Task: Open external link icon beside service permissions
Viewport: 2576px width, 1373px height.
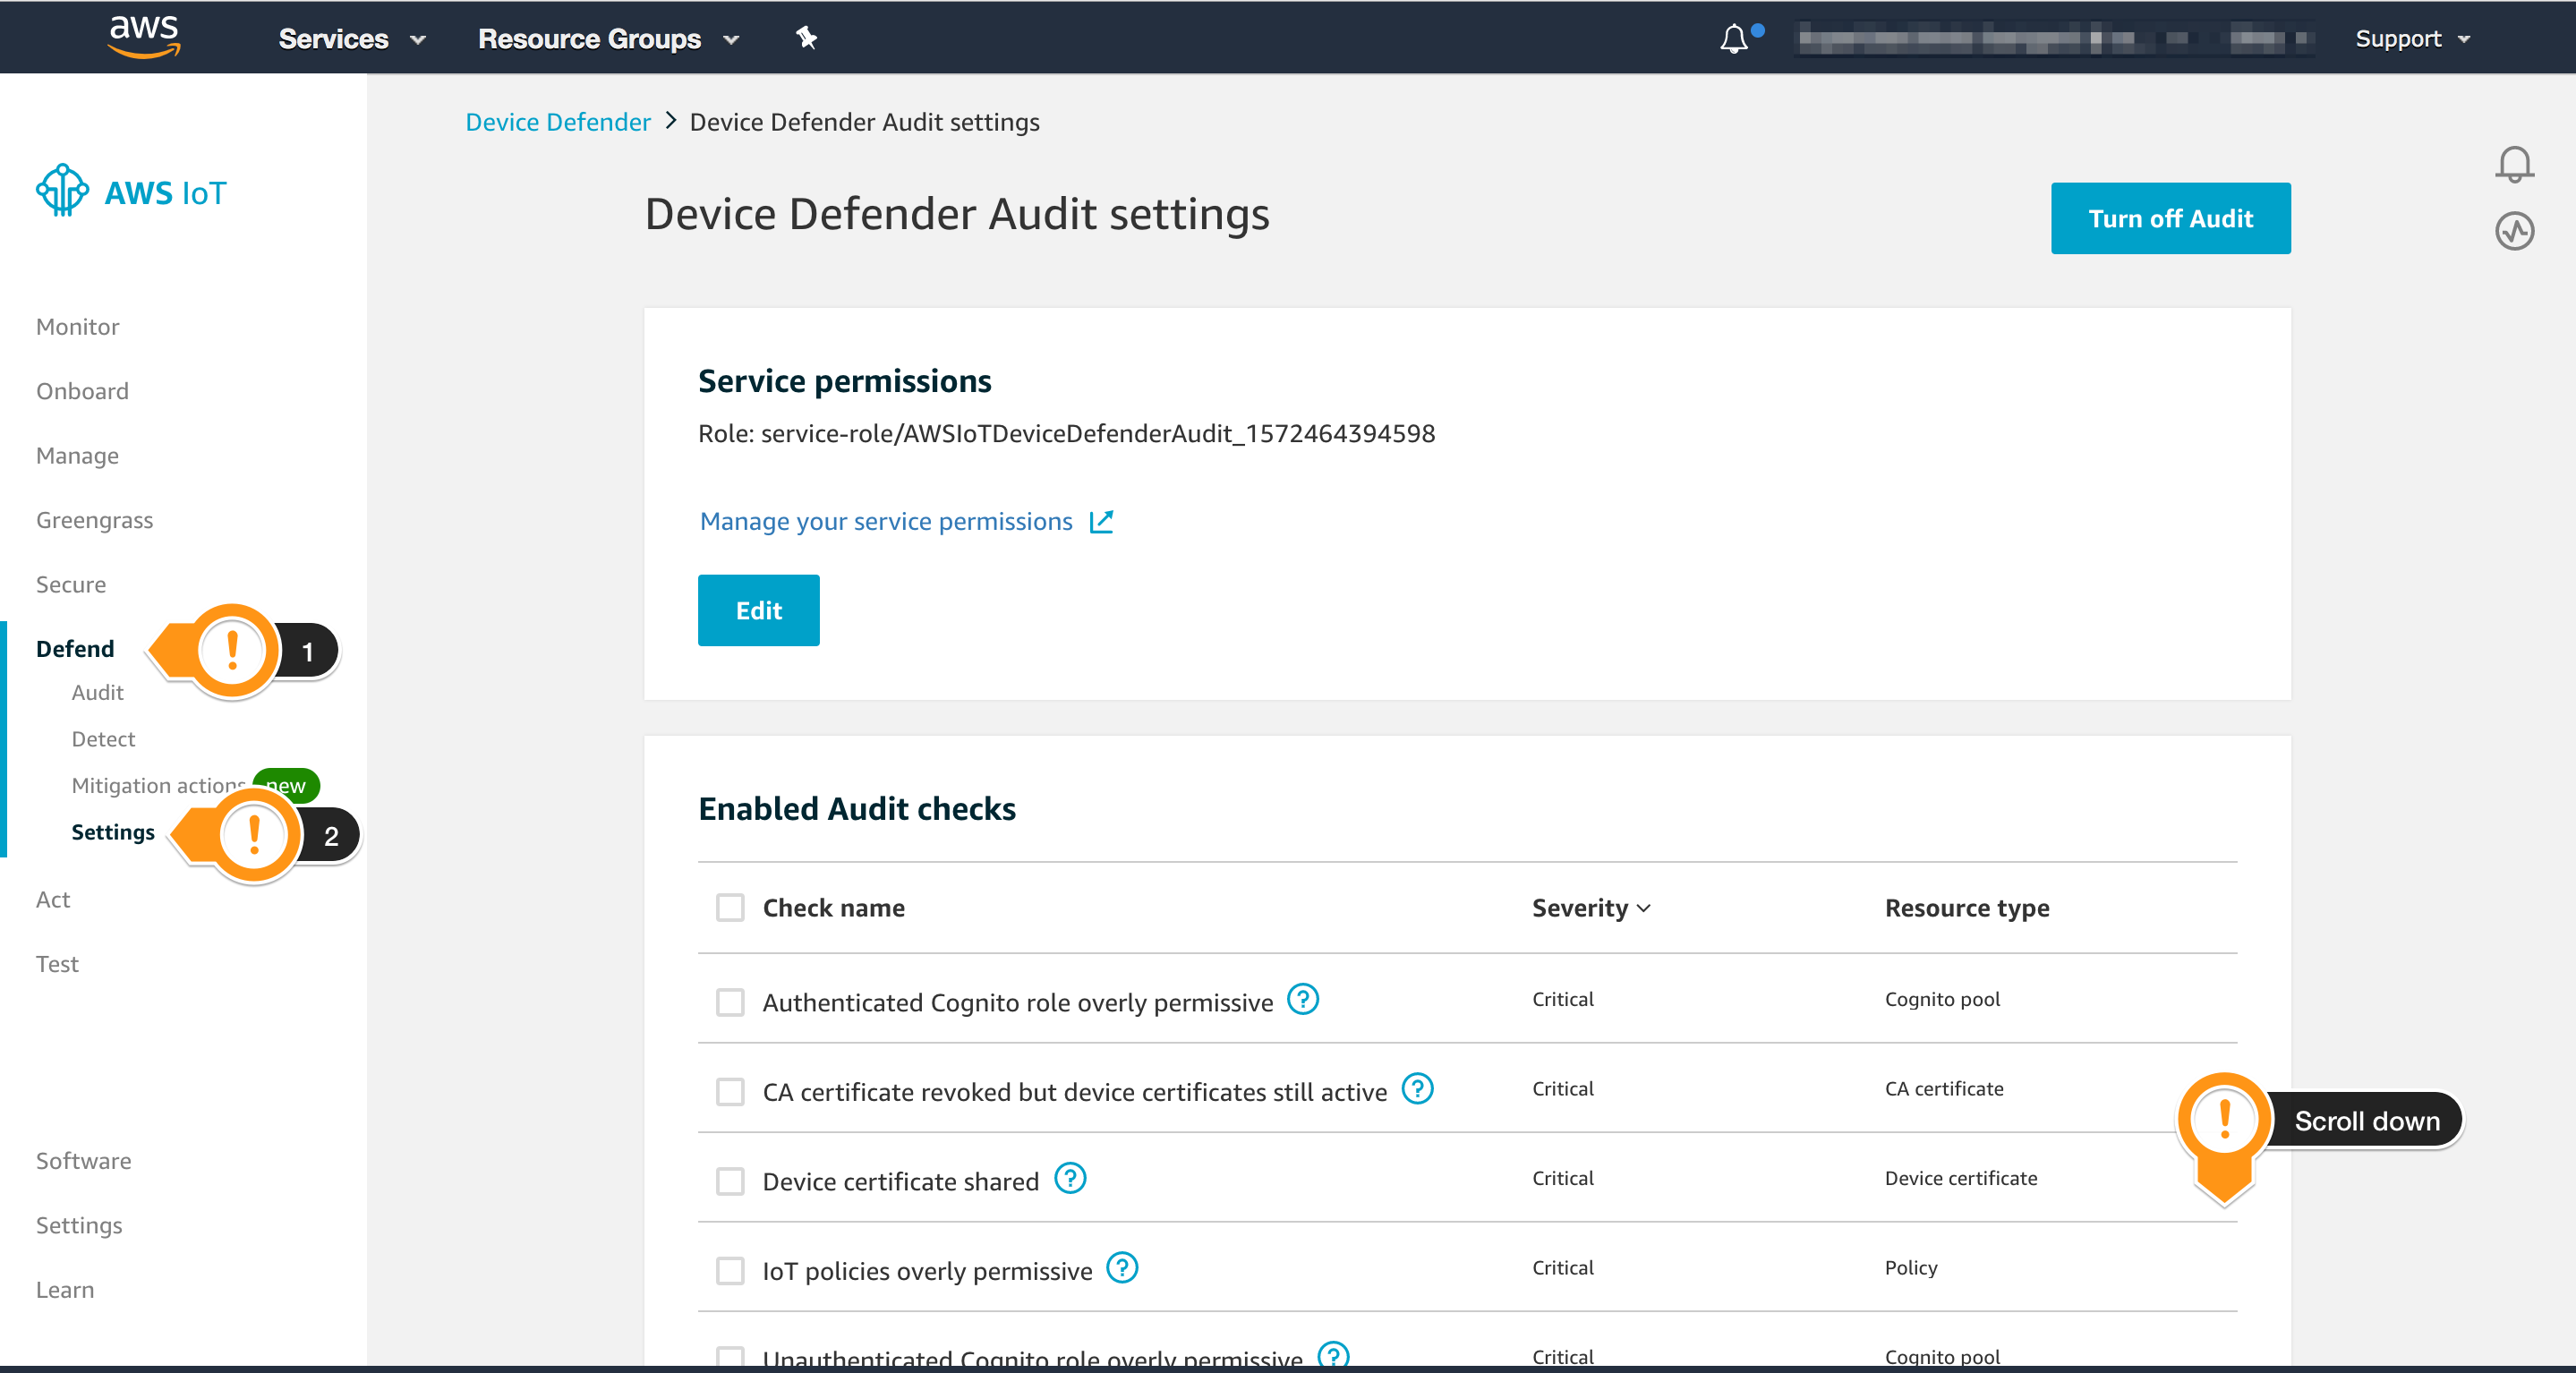Action: pyautogui.click(x=1101, y=521)
